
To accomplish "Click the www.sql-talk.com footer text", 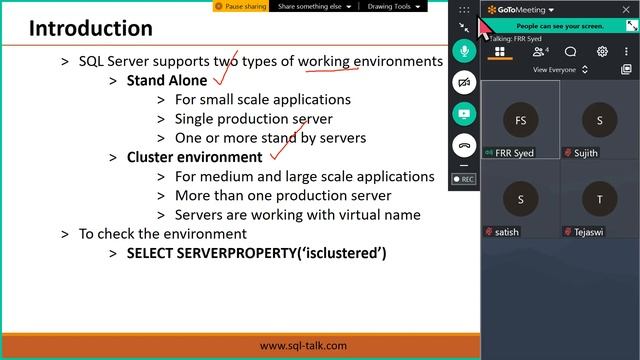I will 303,346.
